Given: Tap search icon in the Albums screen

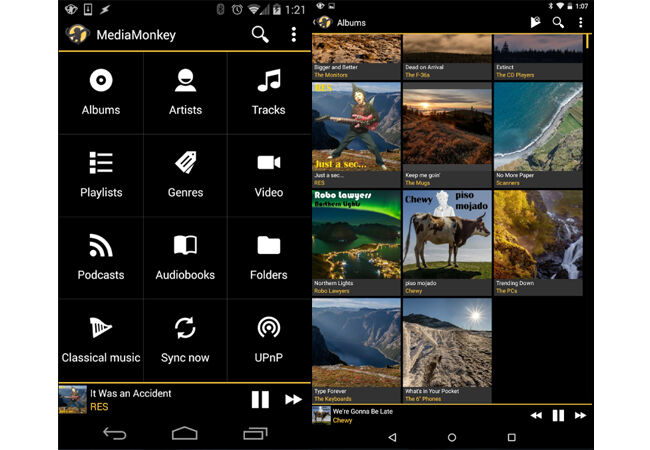Looking at the screenshot, I should pos(558,22).
